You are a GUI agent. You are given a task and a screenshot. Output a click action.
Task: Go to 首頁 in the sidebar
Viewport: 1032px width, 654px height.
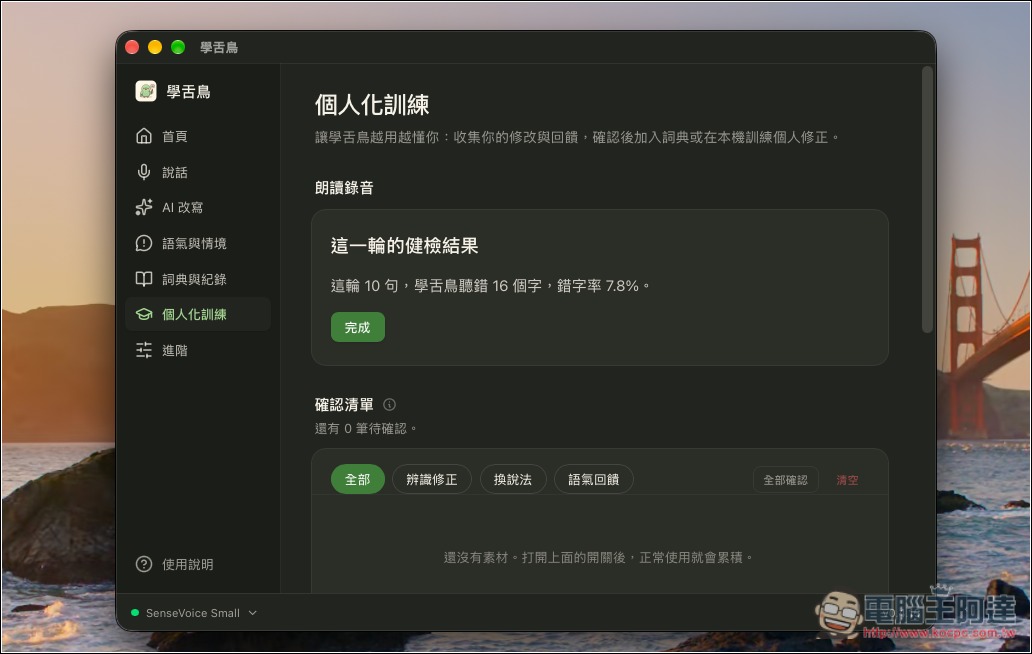[197, 136]
